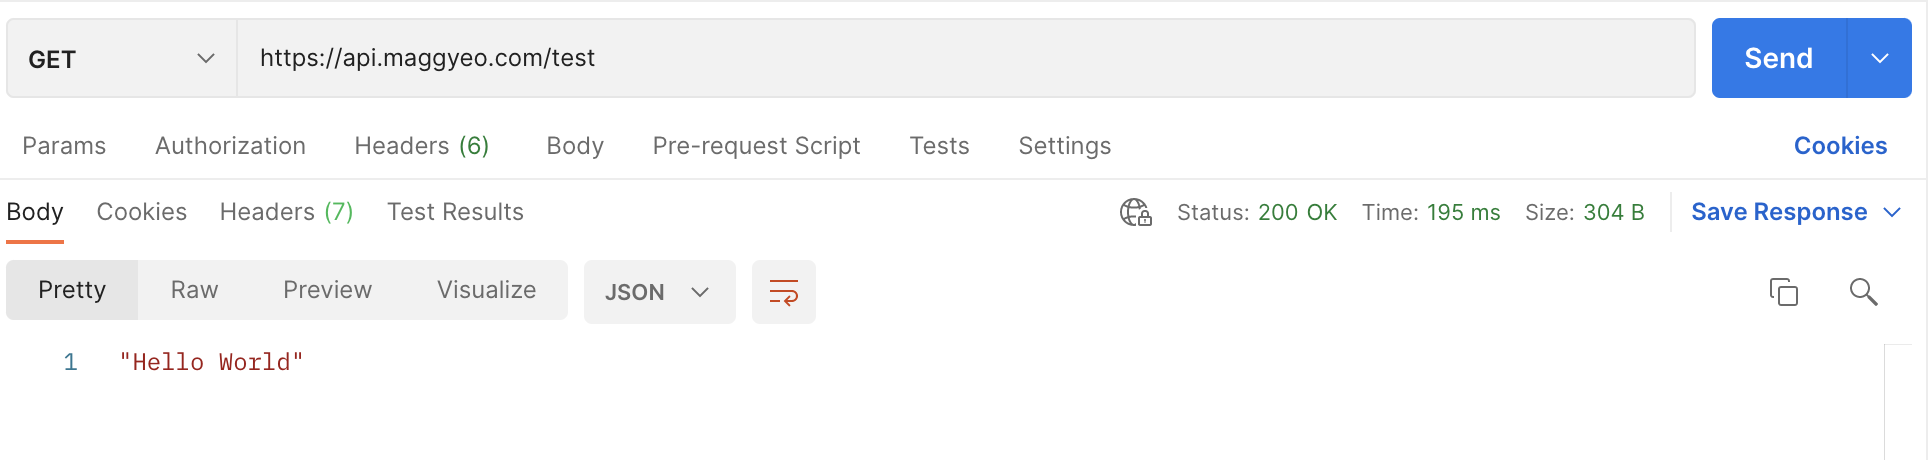Expand the Send button arrow options
1932x460 pixels.
coord(1879,59)
